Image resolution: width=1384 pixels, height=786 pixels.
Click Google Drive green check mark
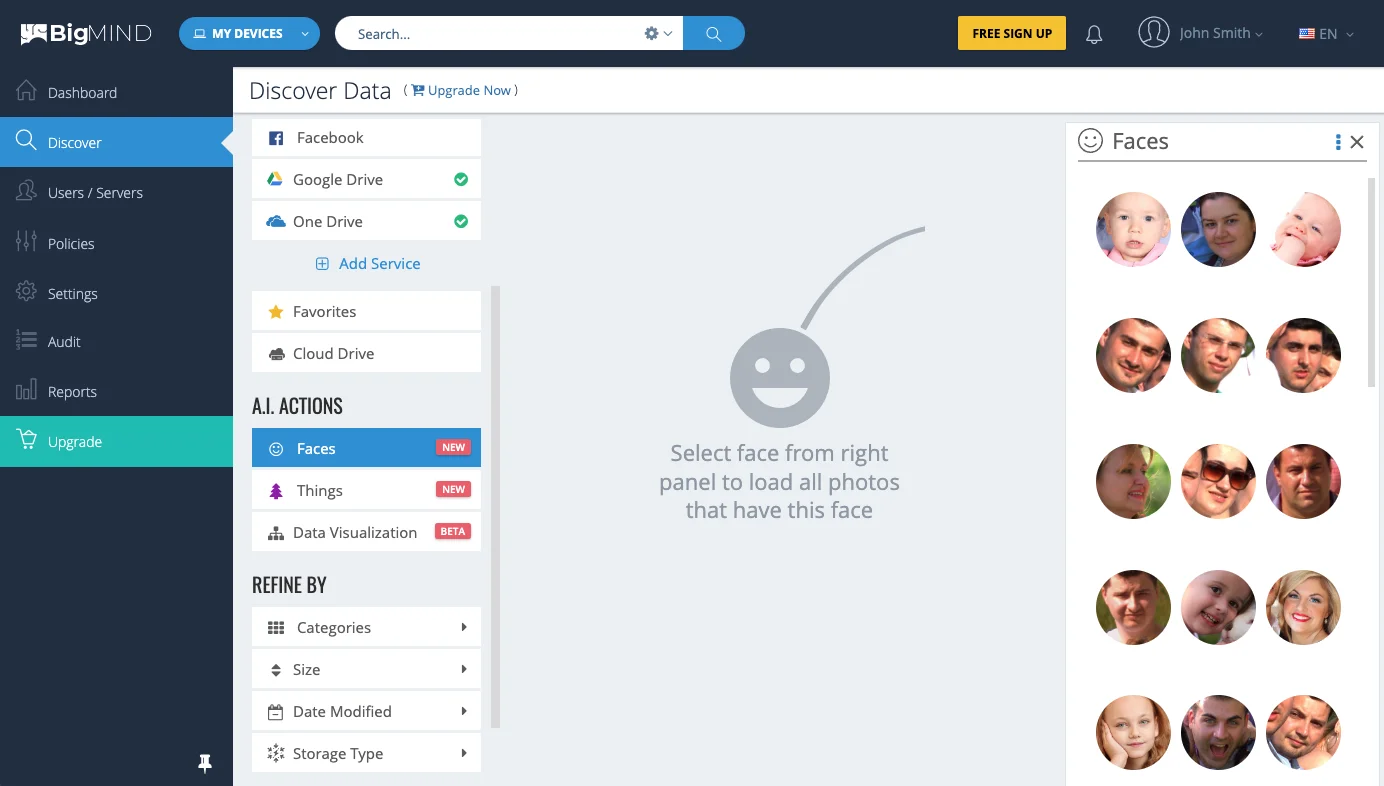coord(461,180)
